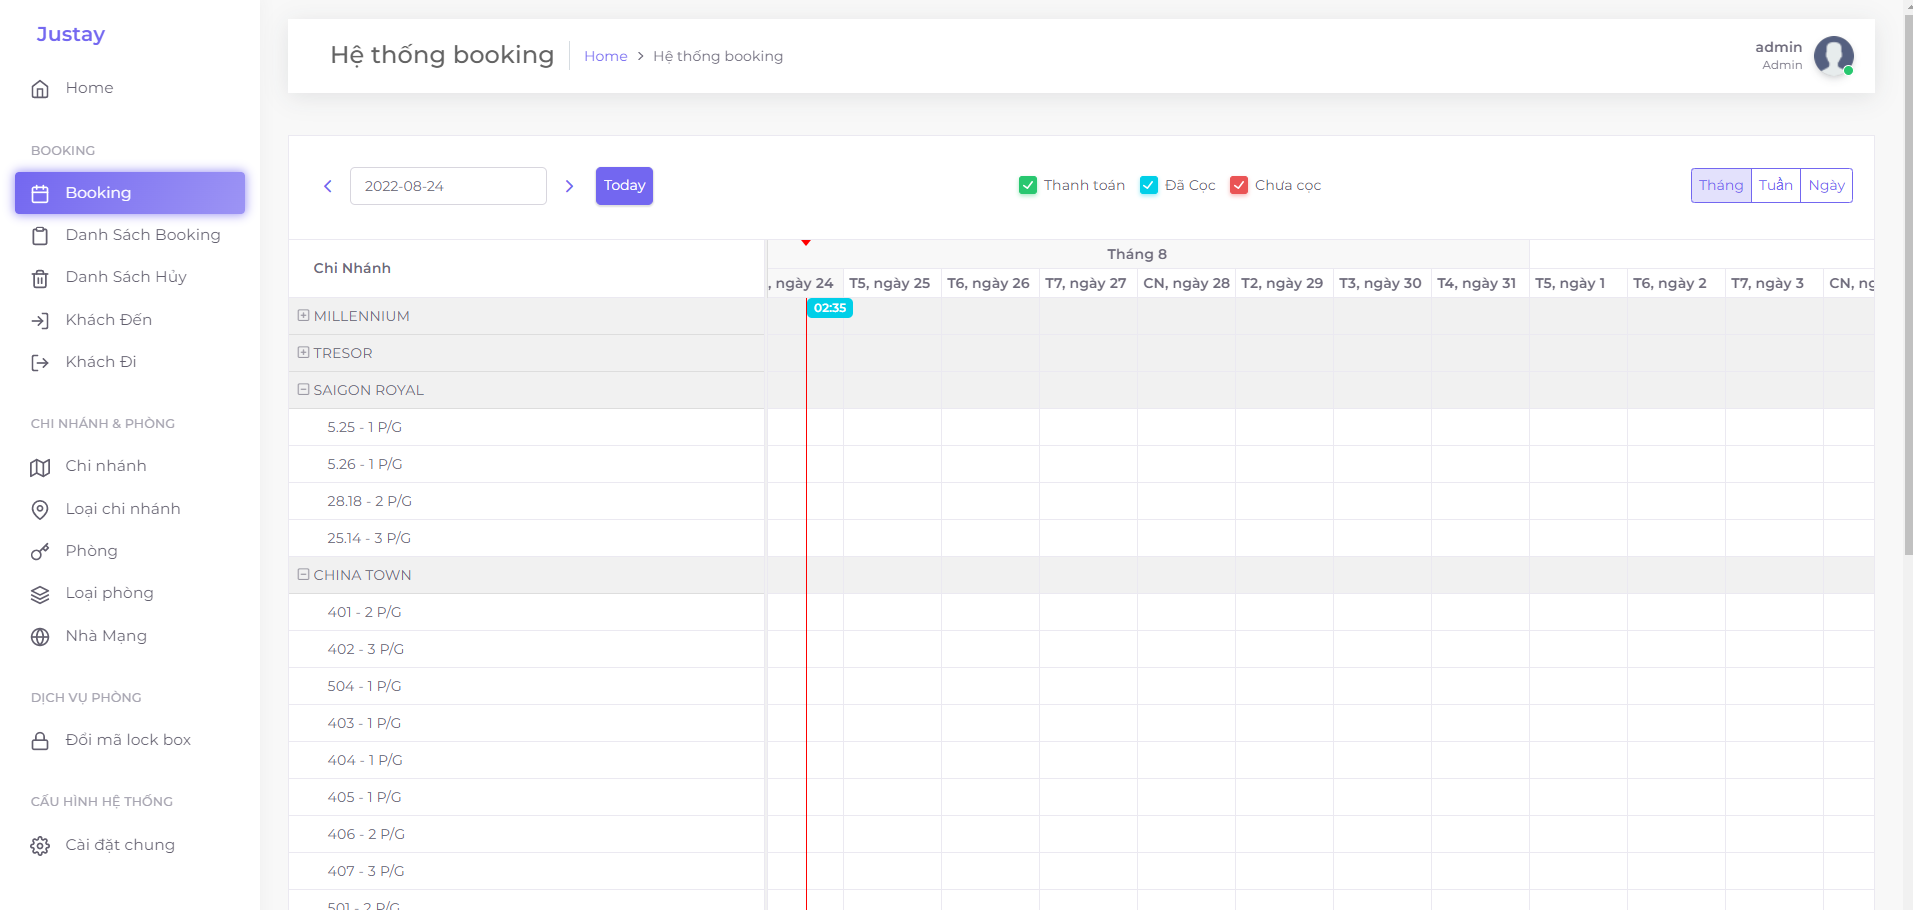Click the date input field showing 2022-08-24
Image resolution: width=1913 pixels, height=910 pixels.
coord(448,186)
